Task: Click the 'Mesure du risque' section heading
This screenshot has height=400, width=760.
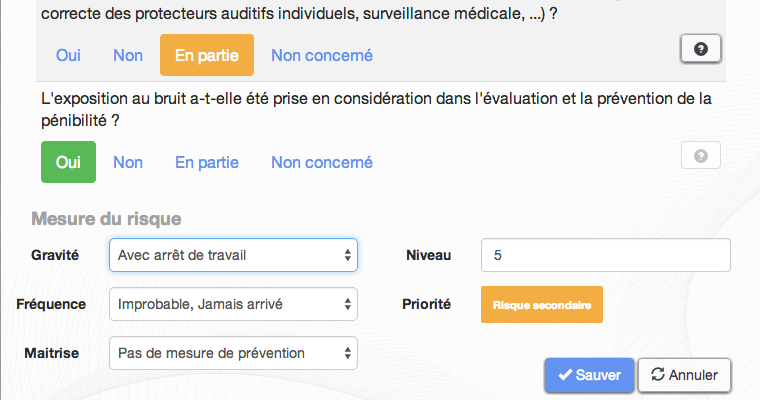Action: pyautogui.click(x=106, y=218)
